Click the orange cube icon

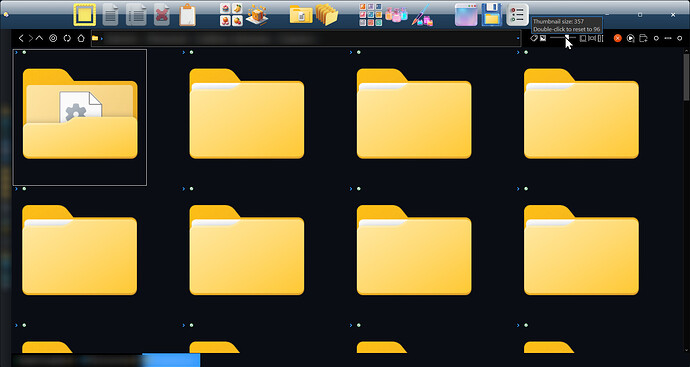click(x=257, y=15)
